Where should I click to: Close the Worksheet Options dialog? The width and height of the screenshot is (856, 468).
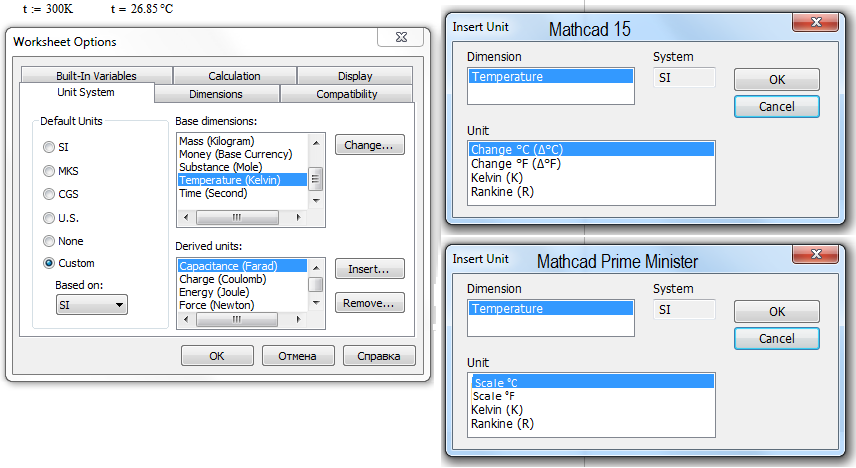[x=401, y=37]
